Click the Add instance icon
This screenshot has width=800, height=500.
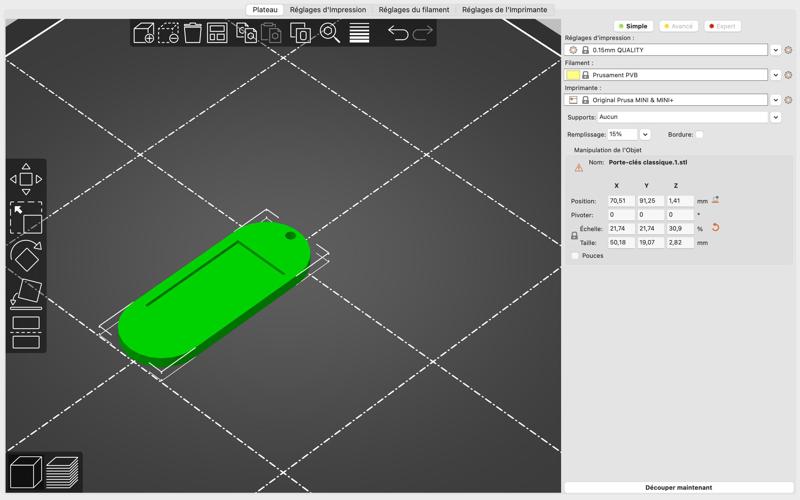pos(300,33)
